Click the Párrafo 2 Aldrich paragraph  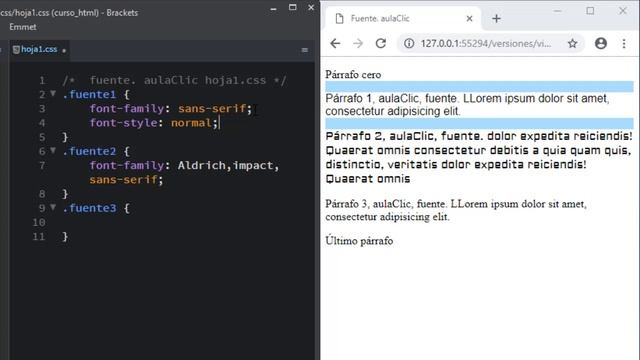(x=479, y=157)
